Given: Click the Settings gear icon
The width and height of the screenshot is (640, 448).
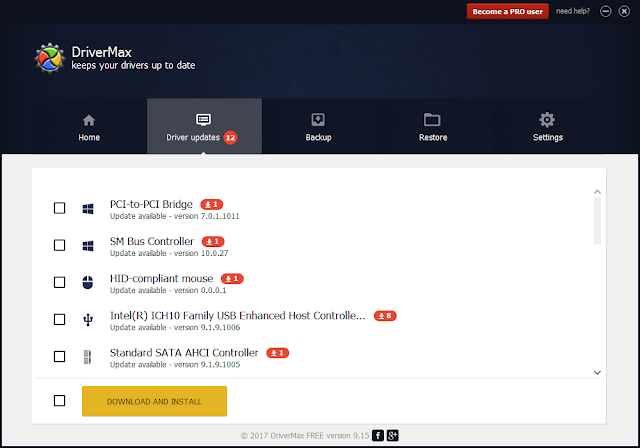Looking at the screenshot, I should click(547, 120).
